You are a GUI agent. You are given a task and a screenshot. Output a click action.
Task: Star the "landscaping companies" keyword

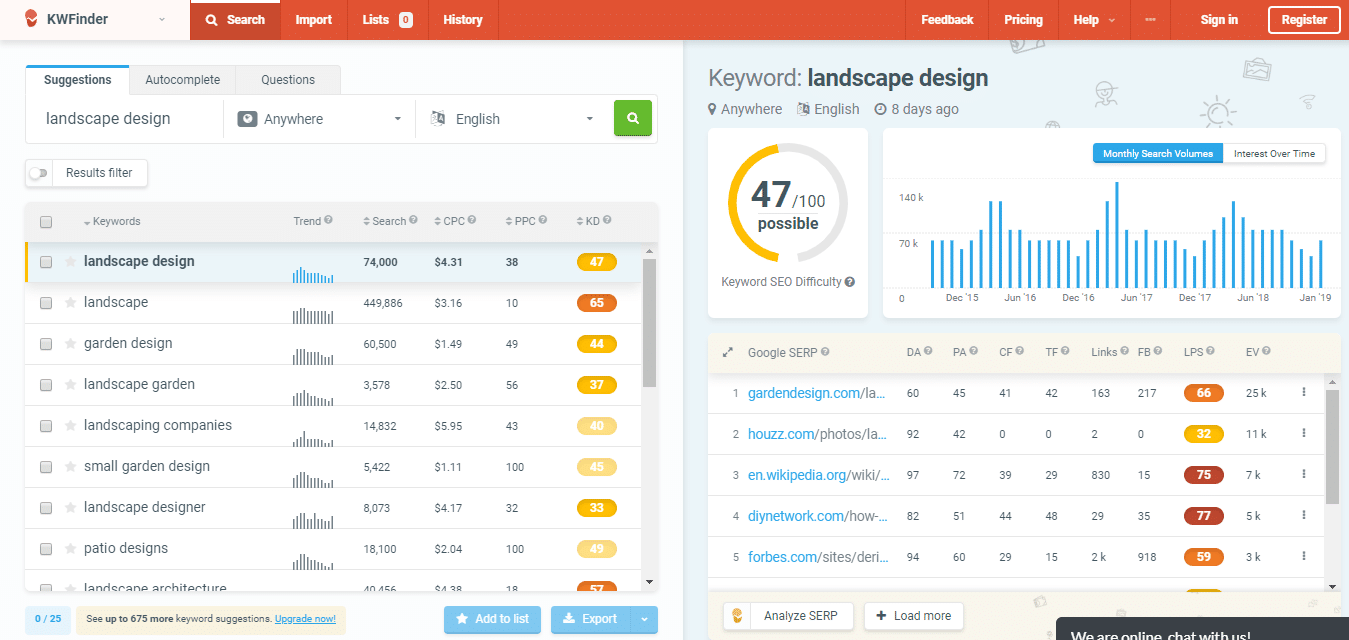click(70, 425)
